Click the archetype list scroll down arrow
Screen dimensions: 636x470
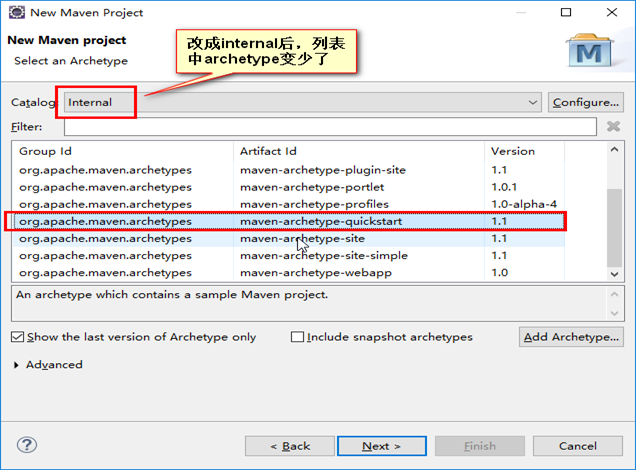615,274
